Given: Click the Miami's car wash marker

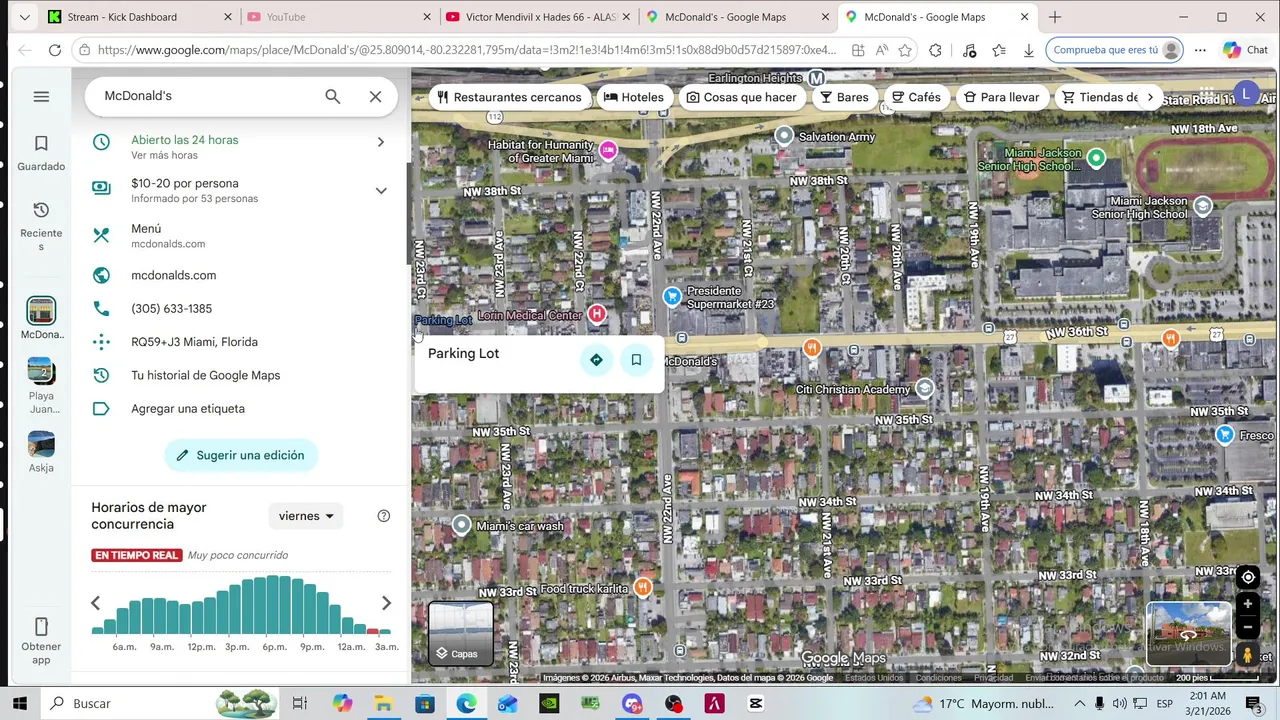Looking at the screenshot, I should [461, 524].
